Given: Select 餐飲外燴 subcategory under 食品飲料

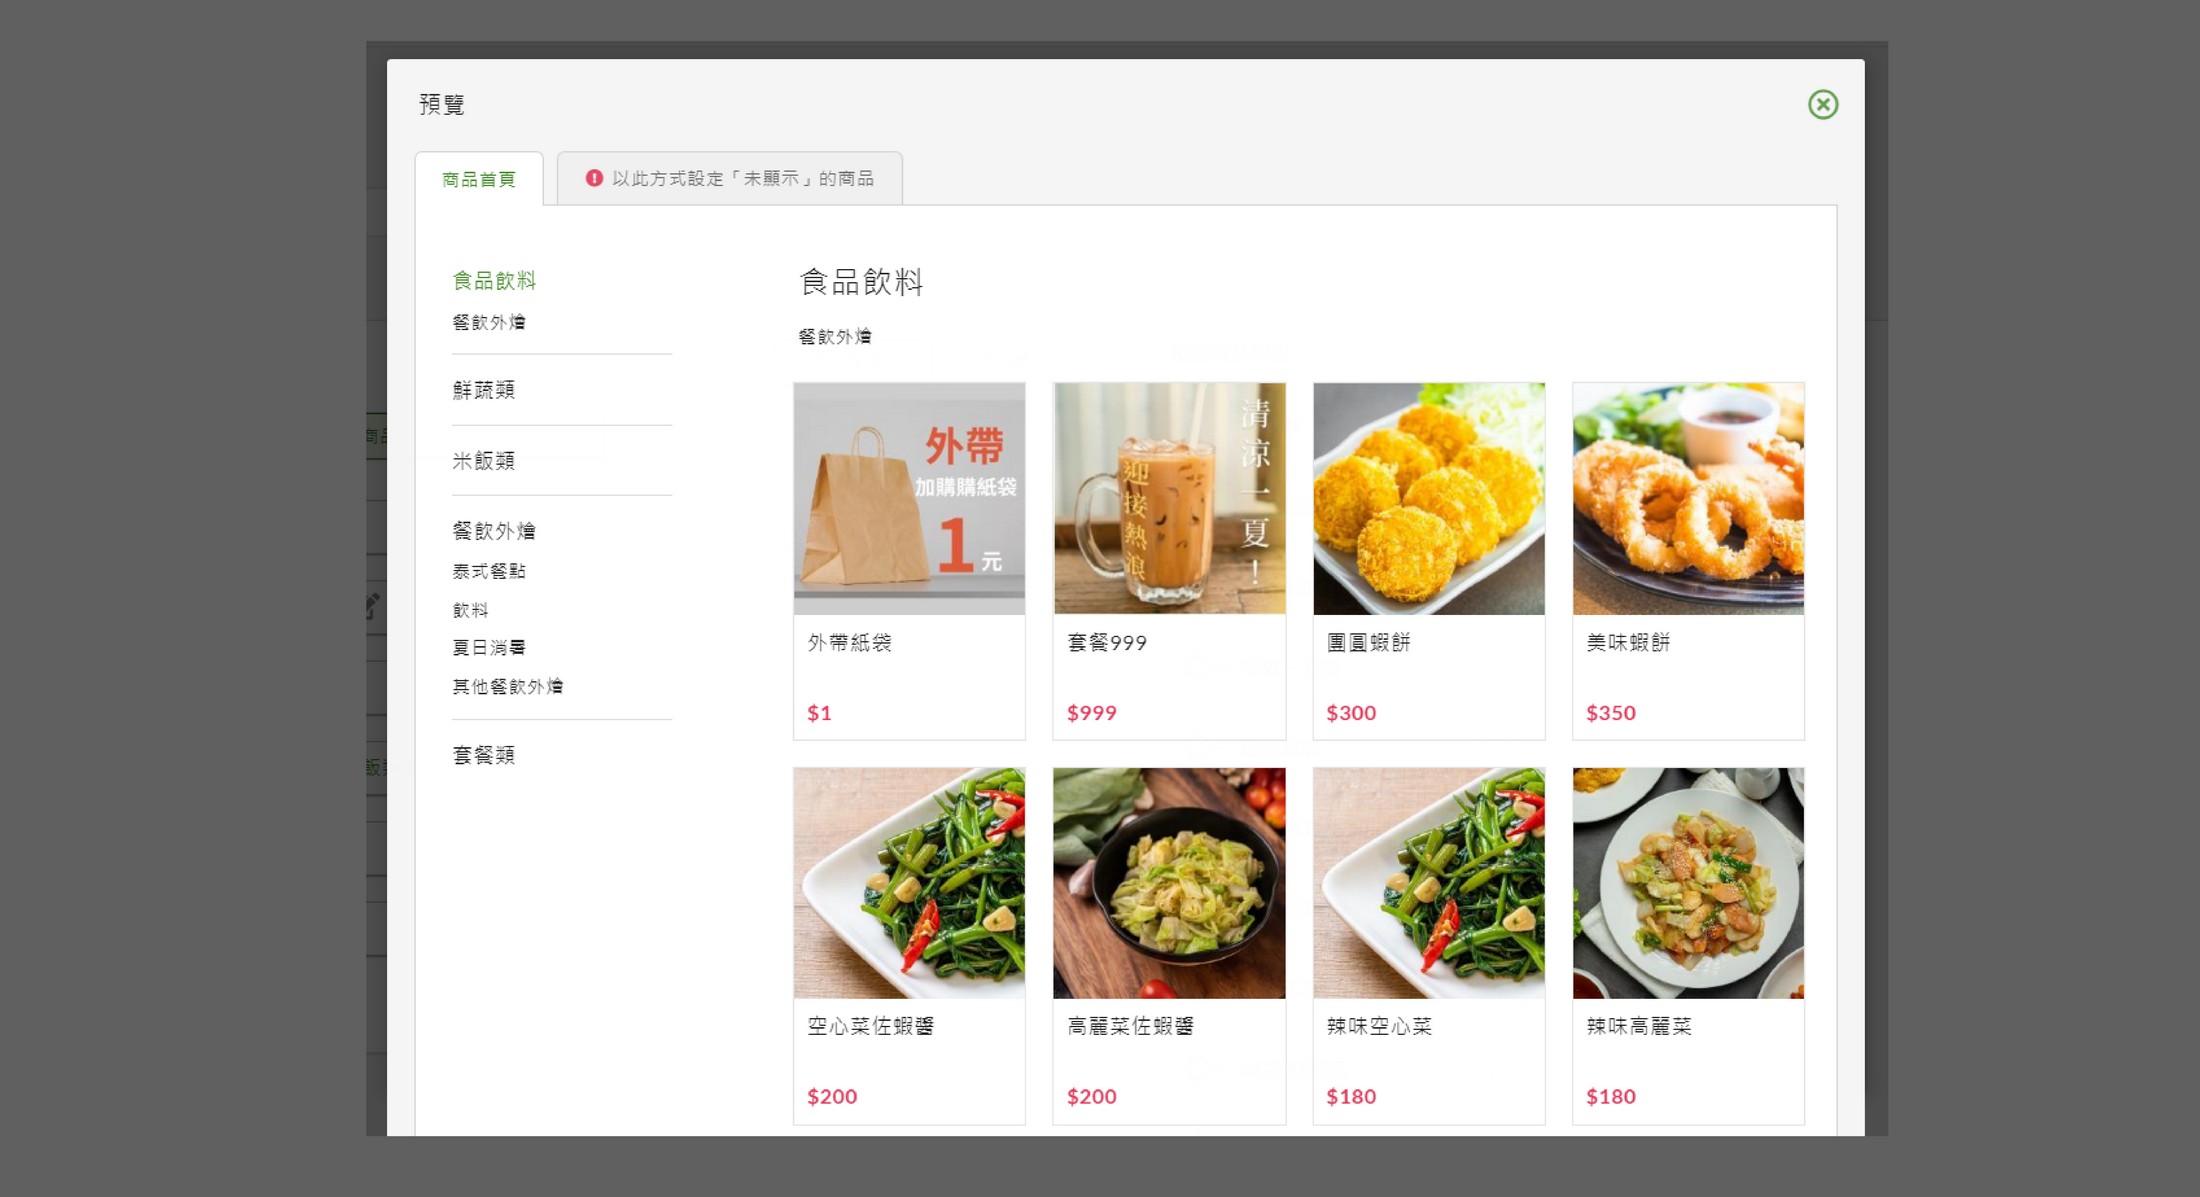Looking at the screenshot, I should pos(489,322).
